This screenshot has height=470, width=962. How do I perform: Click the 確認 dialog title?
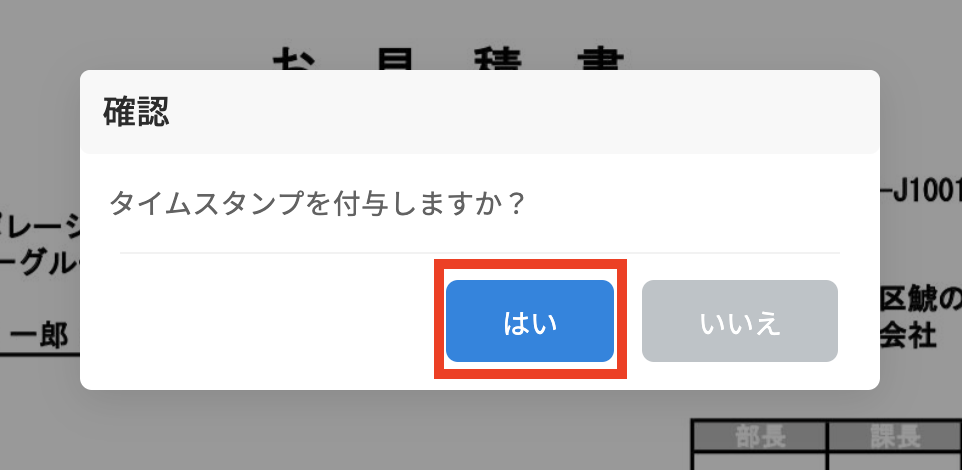click(x=136, y=112)
